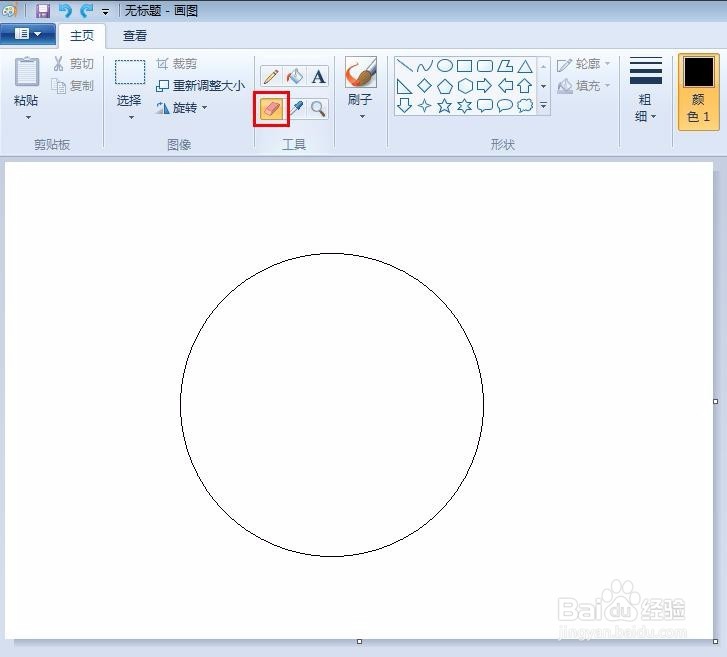Choose the Rounded rectangular callout shape

(485, 106)
